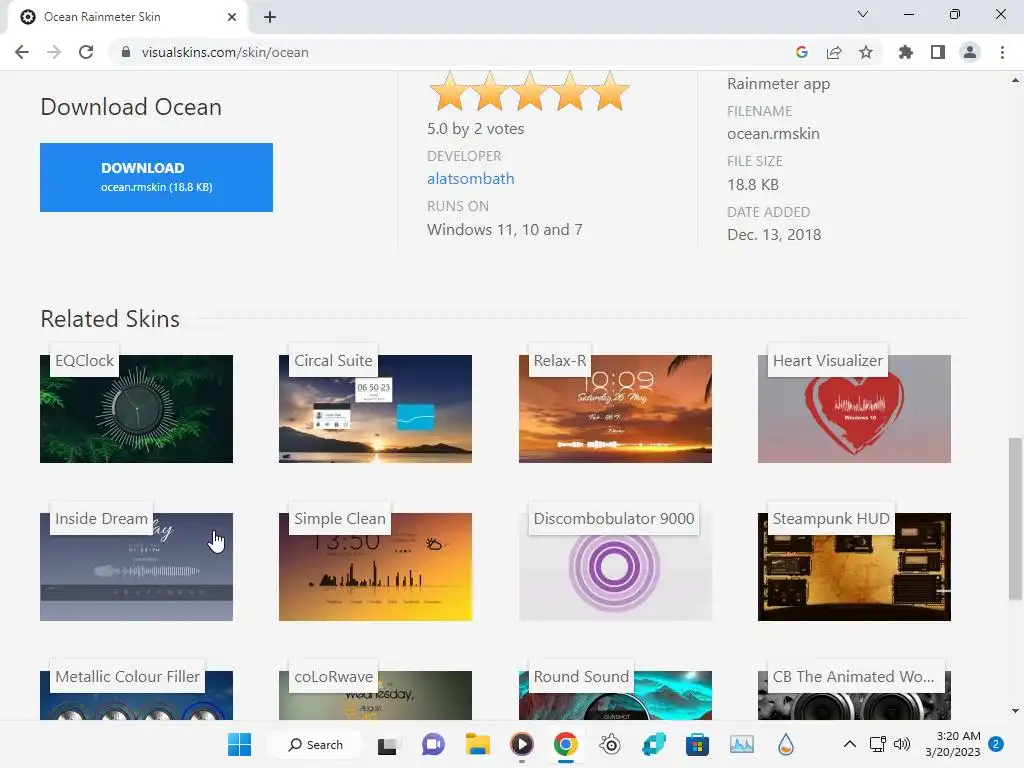Screen dimensions: 1024x768
Task: Click the forward navigation arrow
Action: (54, 52)
